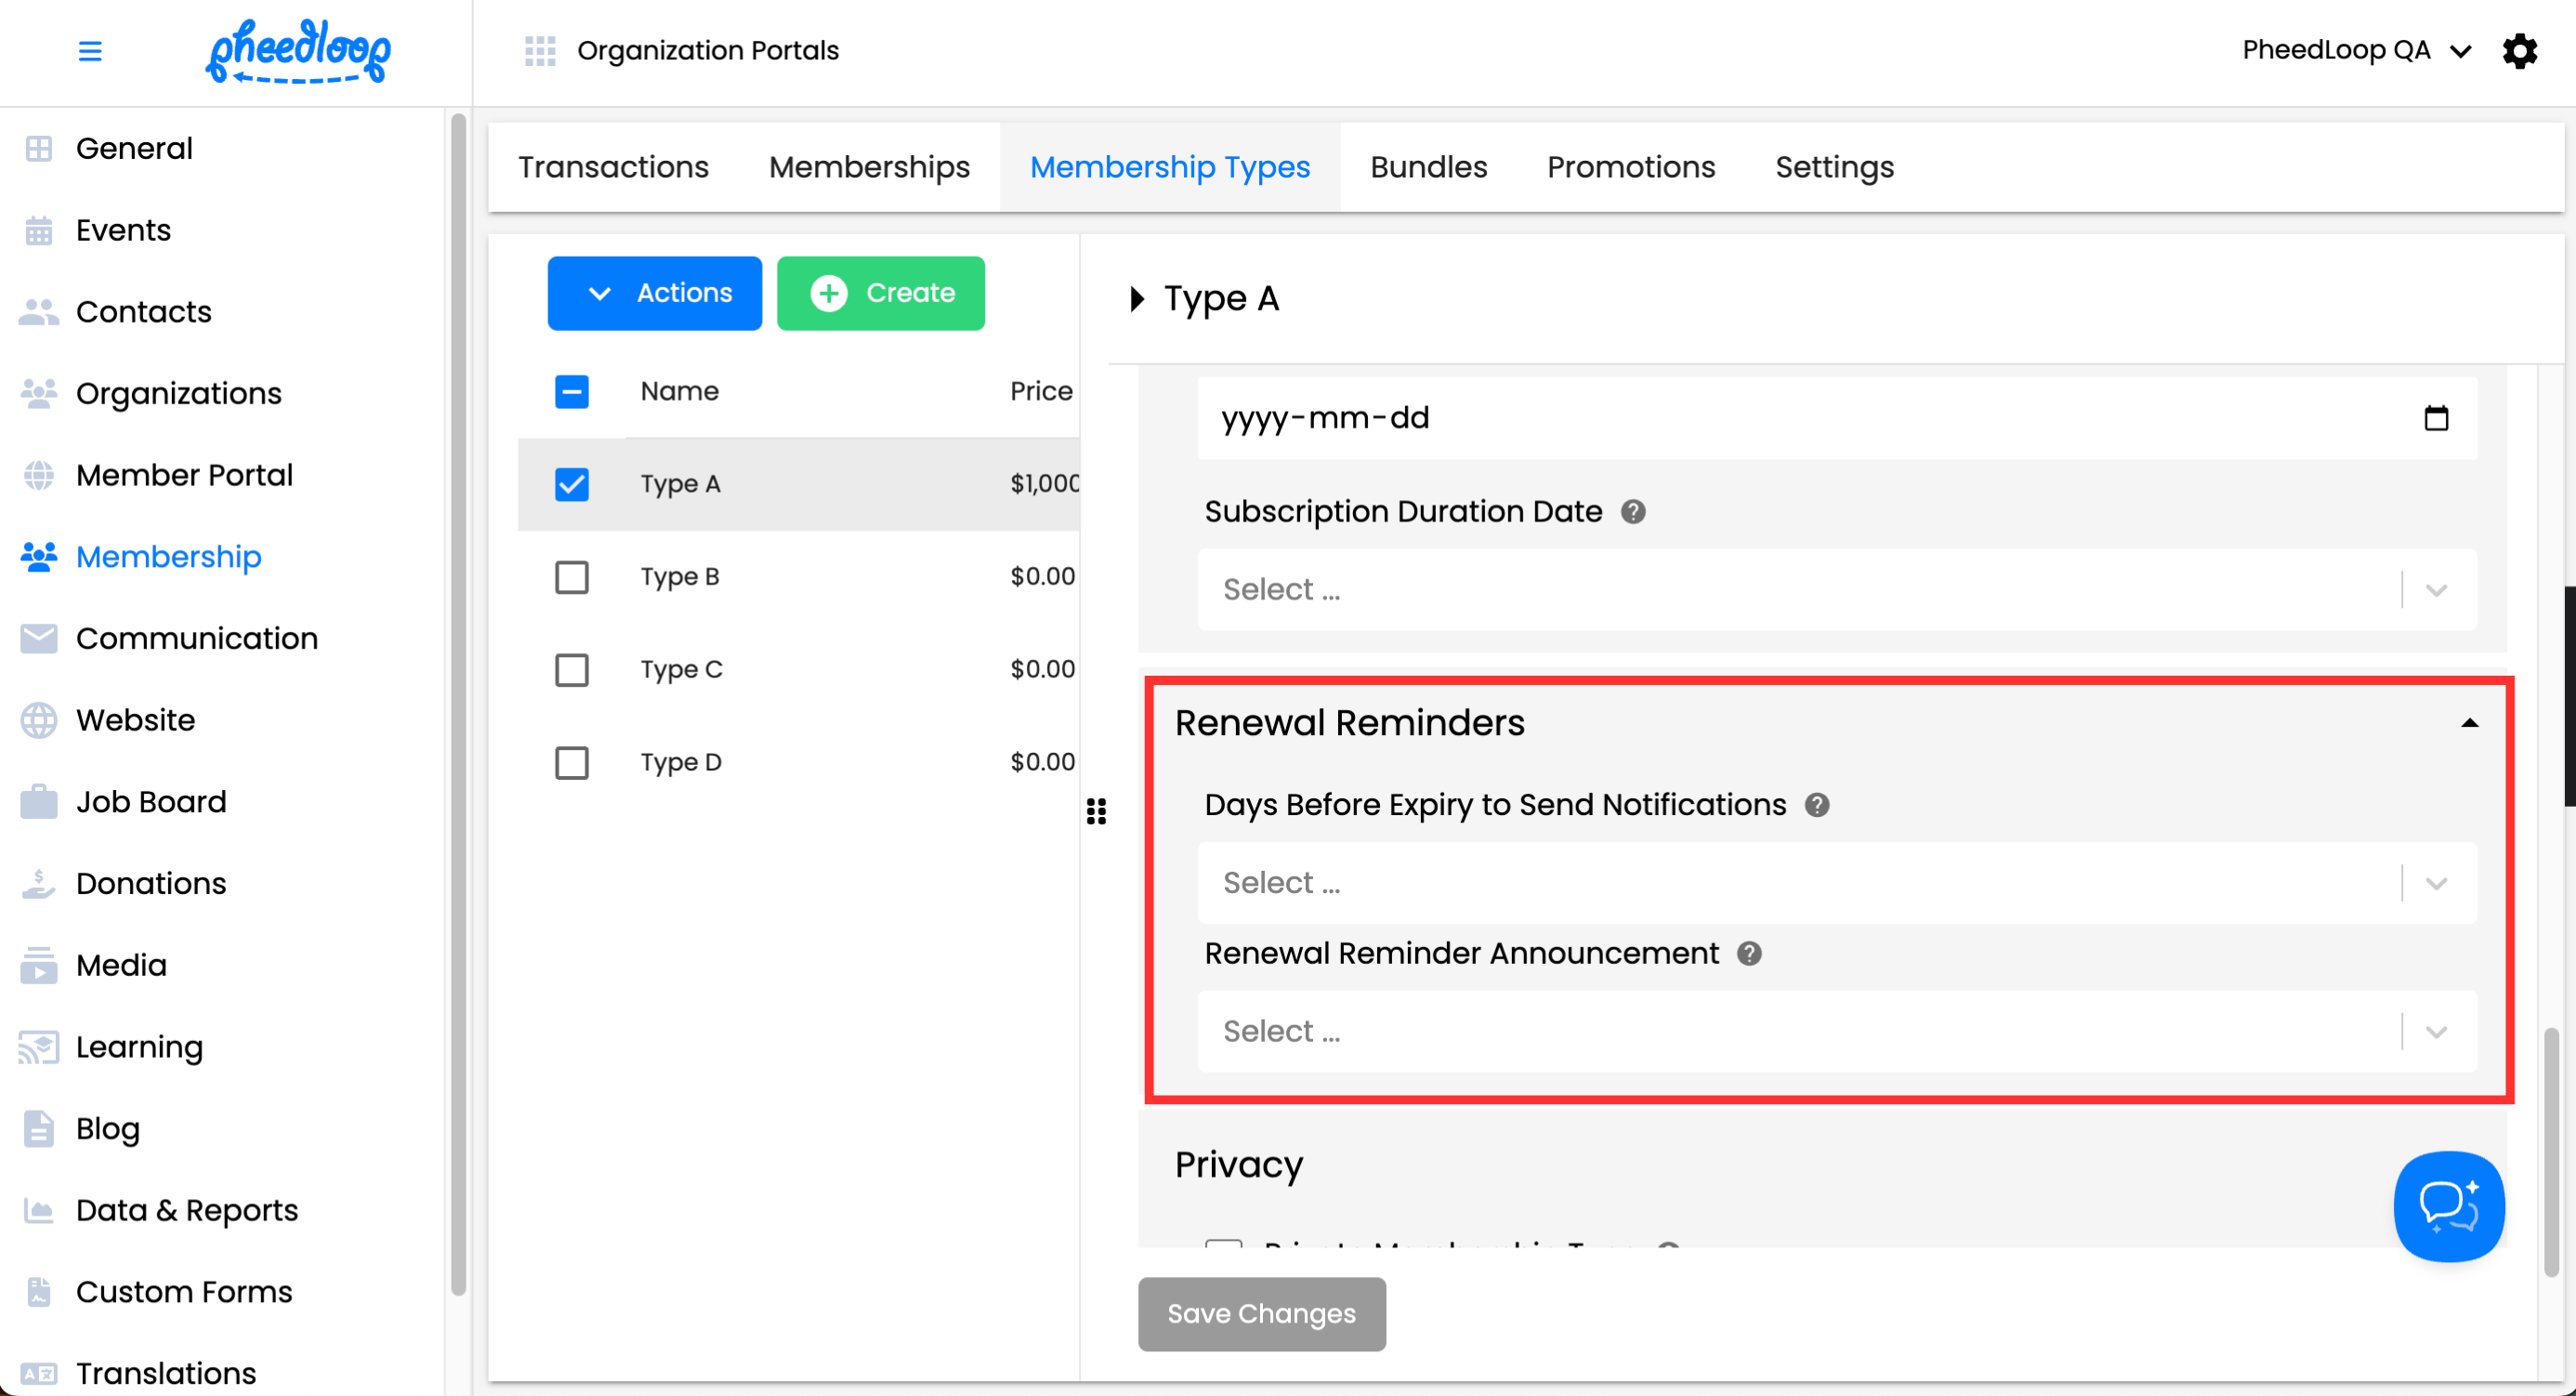Open the settings gear icon
This screenshot has width=2576, height=1396.
tap(2519, 51)
